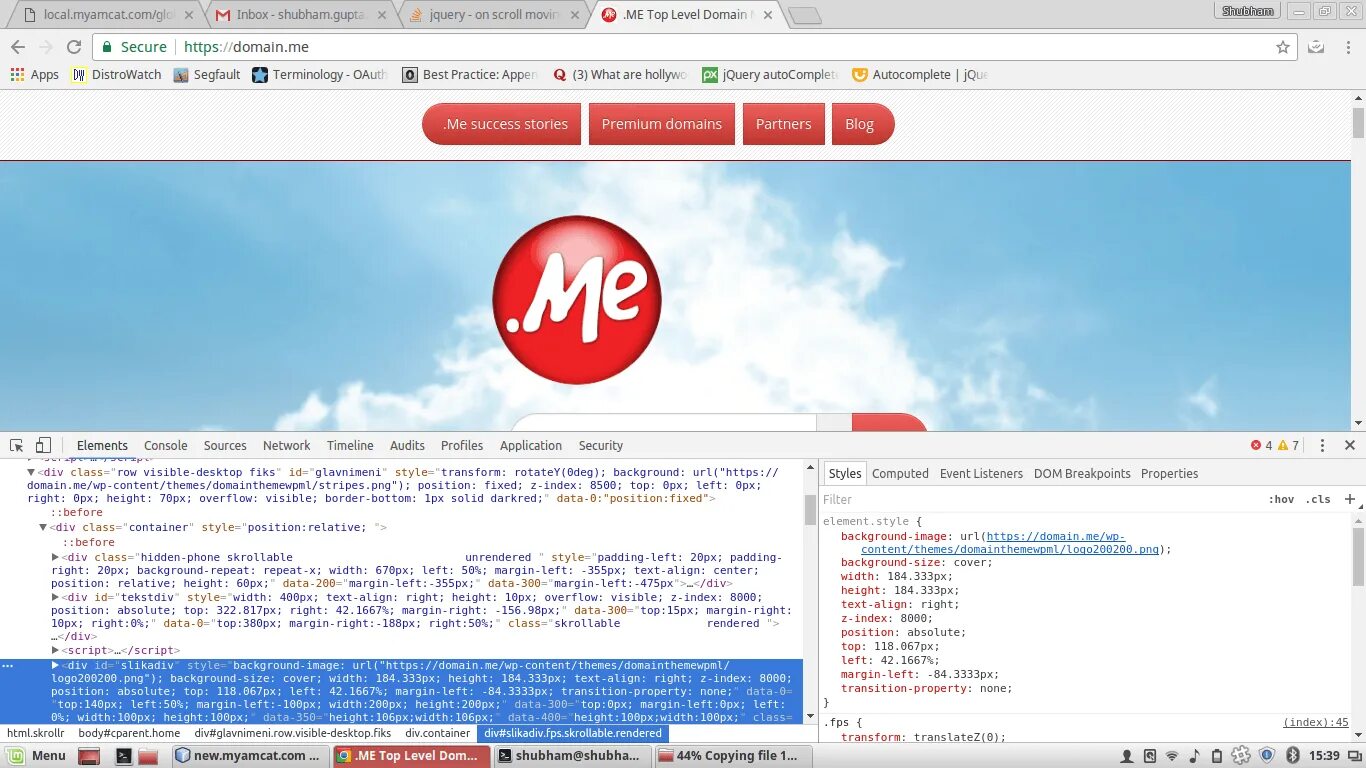This screenshot has height=768, width=1366.
Task: Switch to the Console panel
Action: pos(166,446)
